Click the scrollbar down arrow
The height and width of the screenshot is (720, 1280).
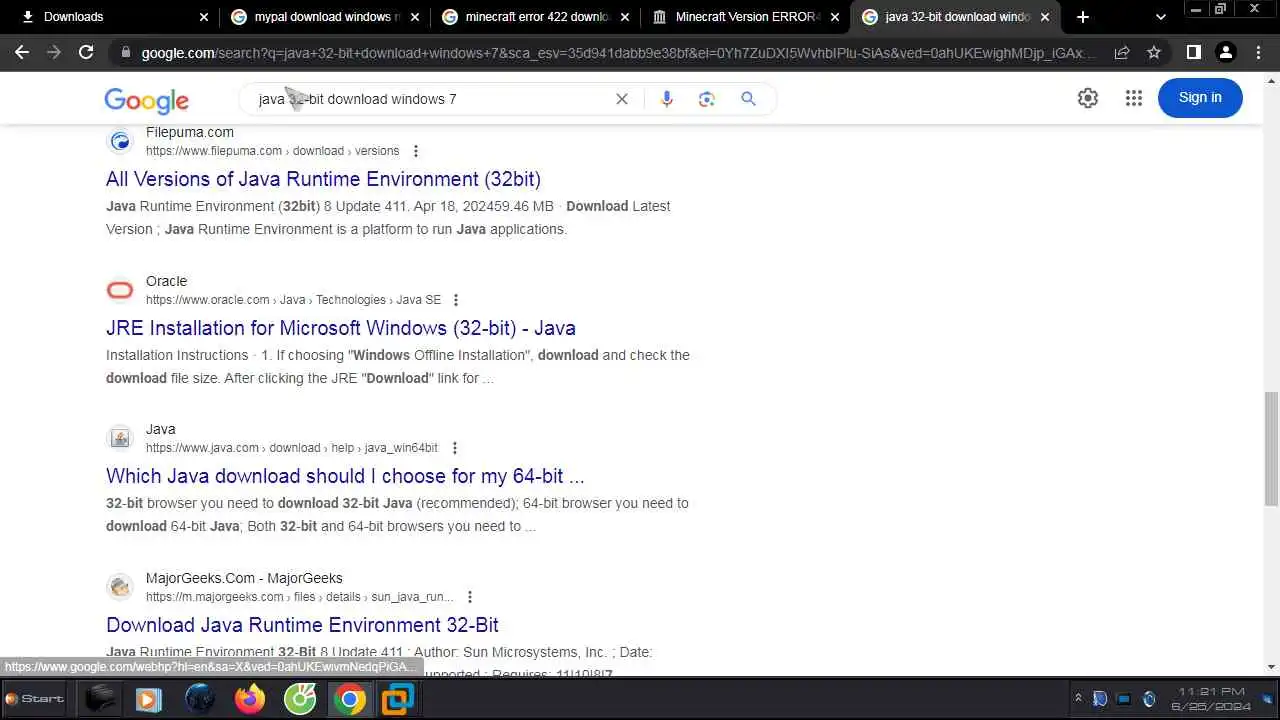(x=1271, y=667)
